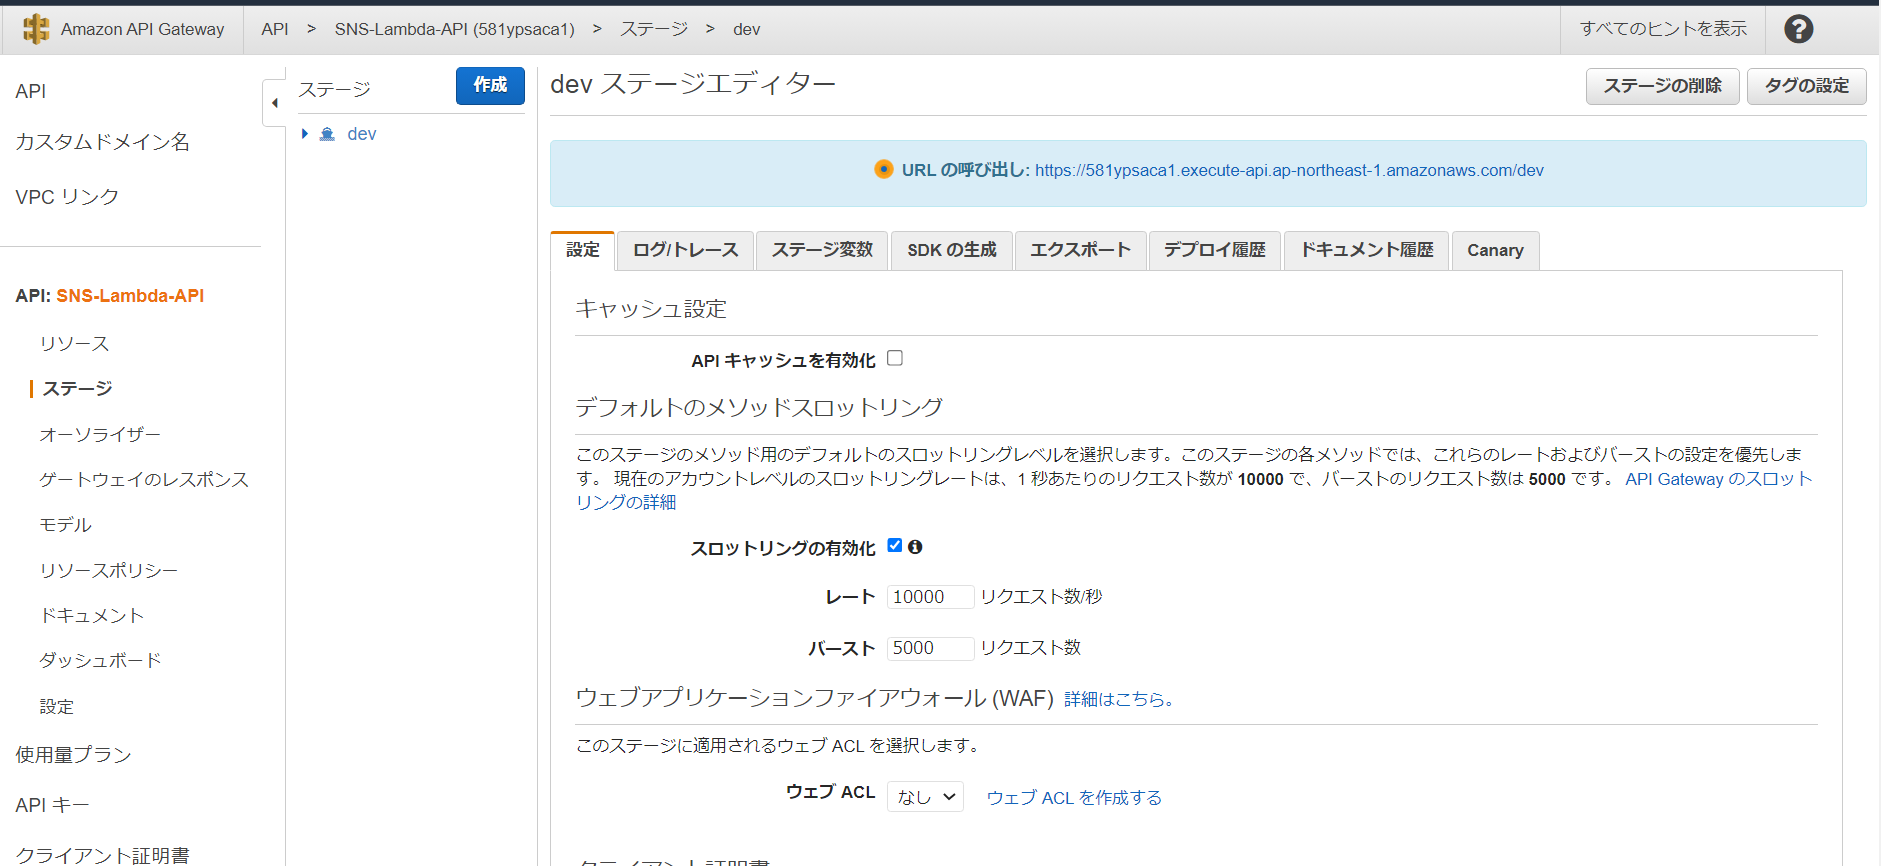Viewport: 1881px width, 866px height.
Task: Open リソースポリシー in sidebar
Action: click(109, 570)
